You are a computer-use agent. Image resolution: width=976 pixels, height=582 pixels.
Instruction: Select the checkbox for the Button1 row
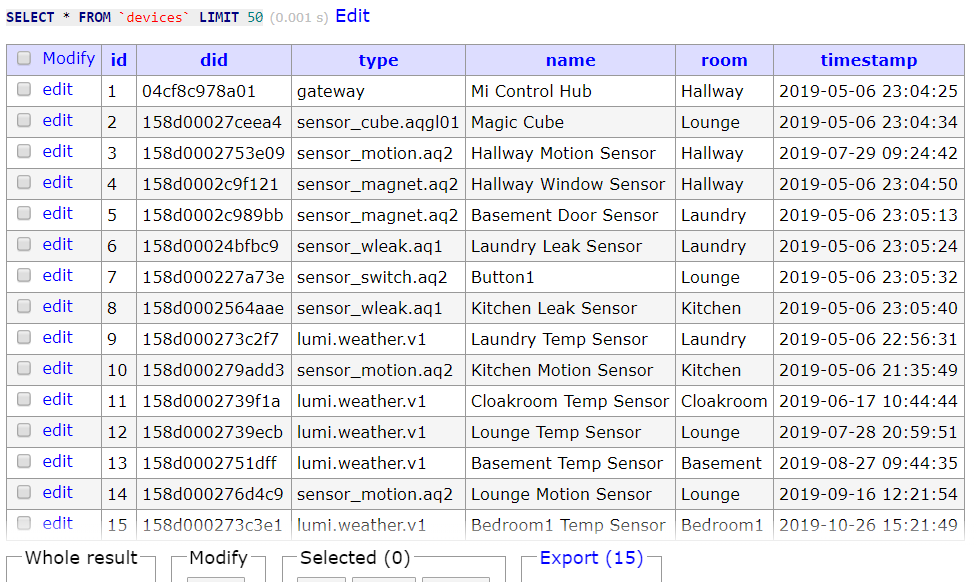pyautogui.click(x=24, y=275)
